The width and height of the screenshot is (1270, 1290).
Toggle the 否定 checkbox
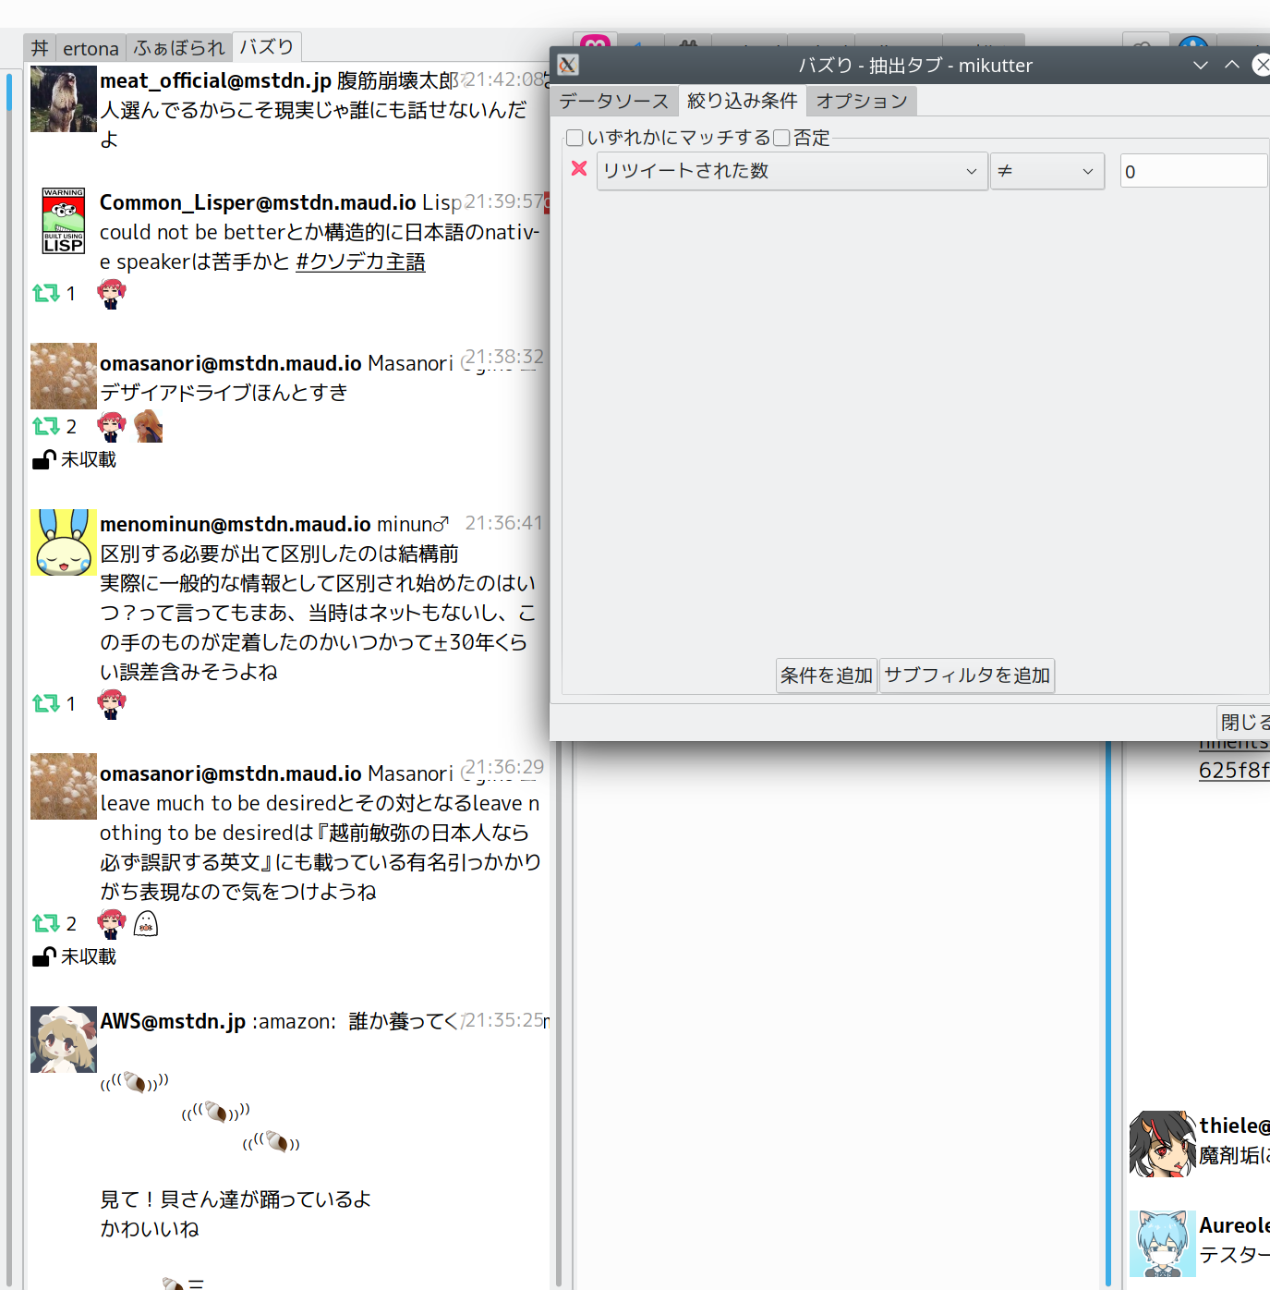pos(782,138)
